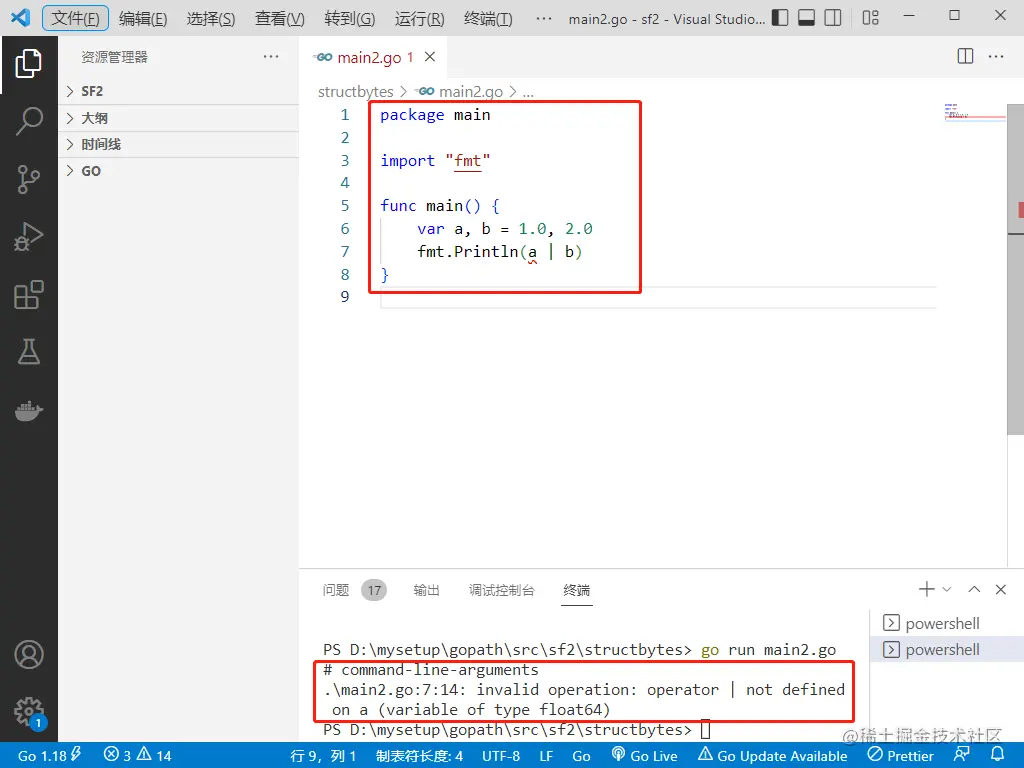Select Go language mode in status bar
The height and width of the screenshot is (768, 1024).
coord(581,756)
